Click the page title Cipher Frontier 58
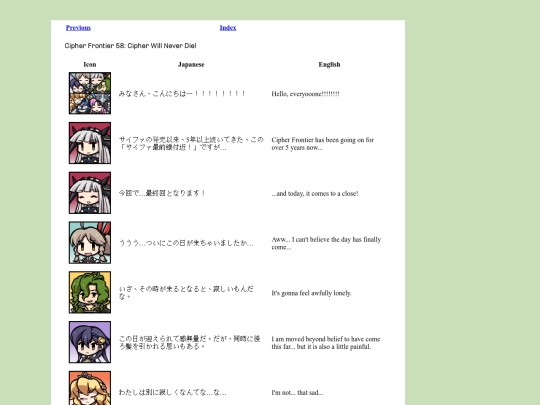 131,46
